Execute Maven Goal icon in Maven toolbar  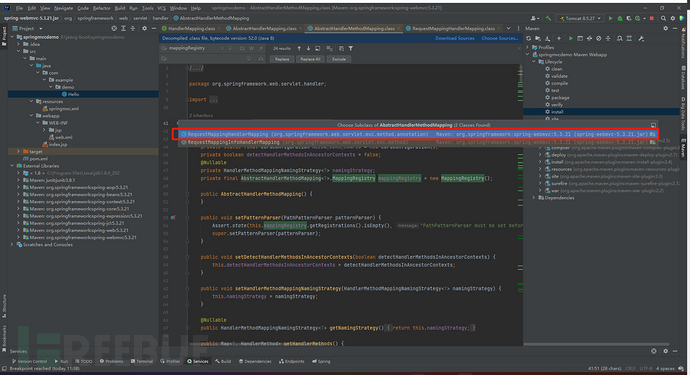[580, 38]
